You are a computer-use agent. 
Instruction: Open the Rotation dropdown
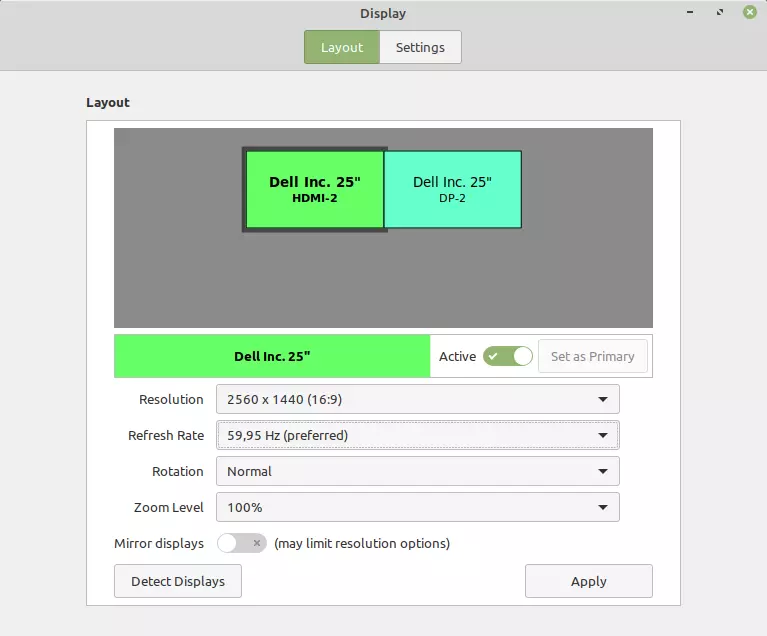tap(418, 471)
